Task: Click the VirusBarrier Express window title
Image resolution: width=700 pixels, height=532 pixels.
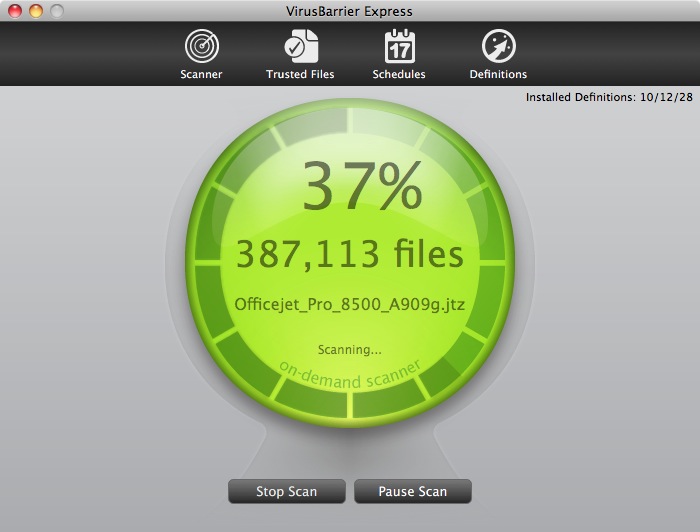Action: tap(349, 11)
